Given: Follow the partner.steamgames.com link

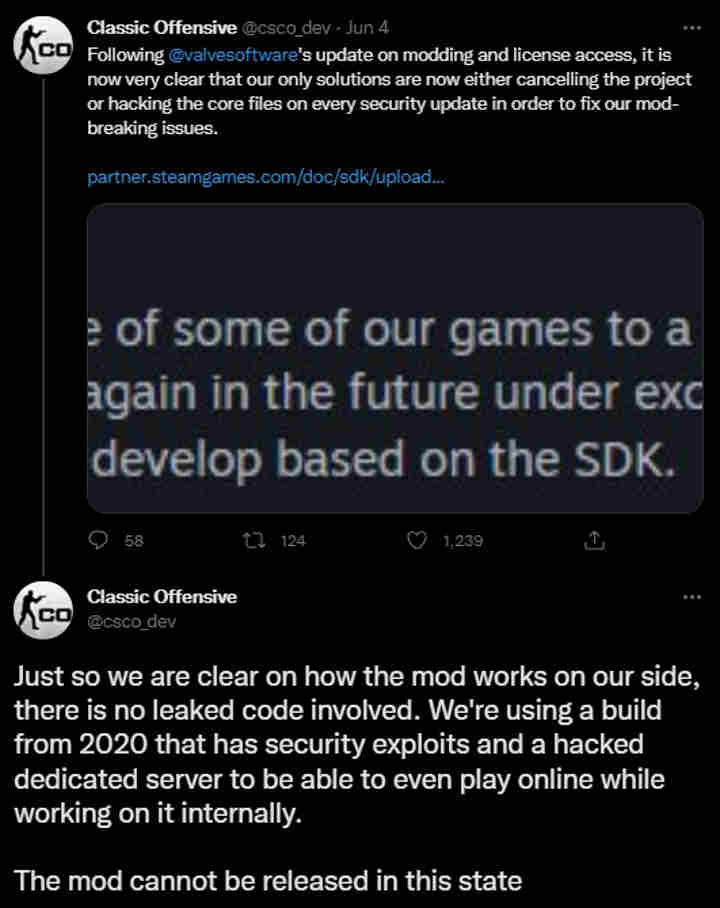Looking at the screenshot, I should click(265, 177).
